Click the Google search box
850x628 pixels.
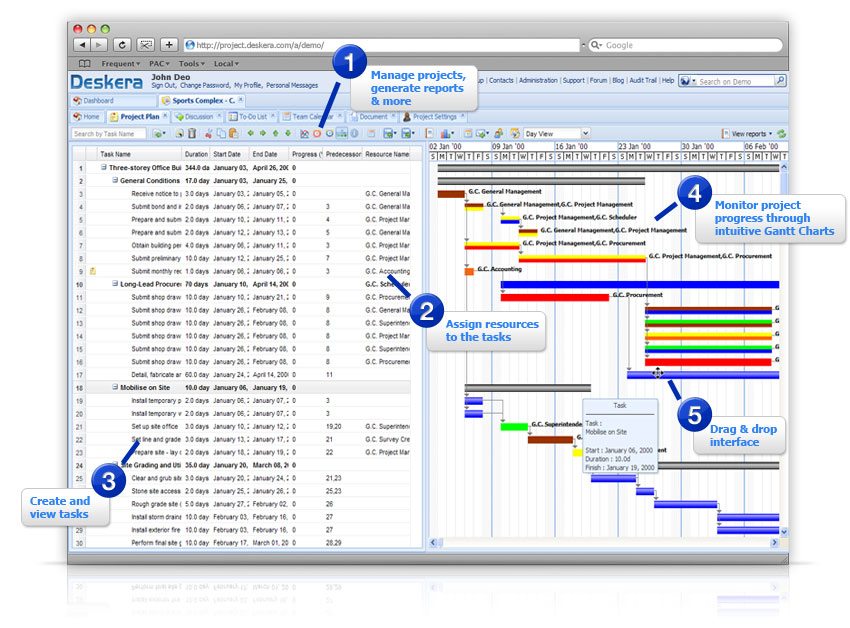pyautogui.click(x=686, y=45)
